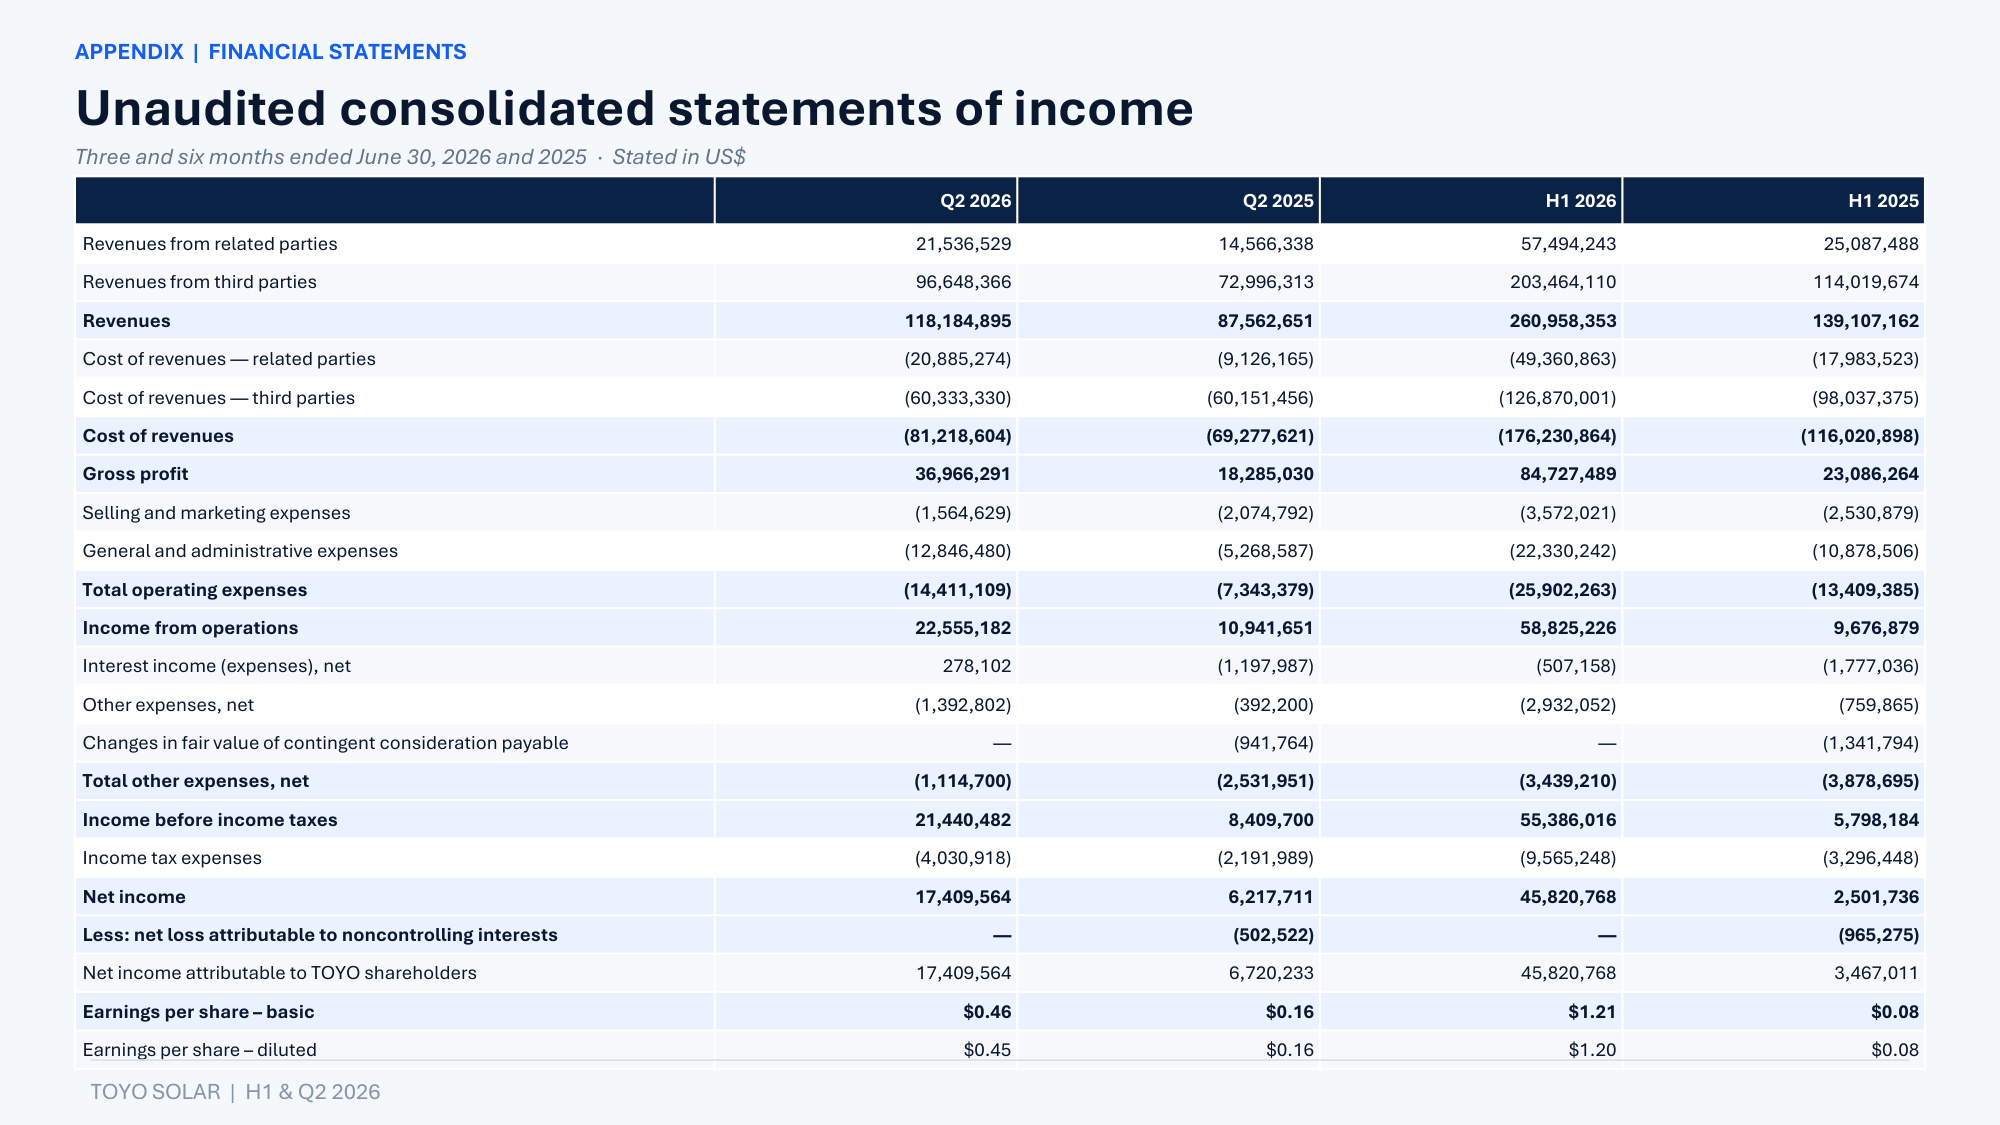Click the Total operating expenses label
2000x1125 pixels.
(195, 590)
